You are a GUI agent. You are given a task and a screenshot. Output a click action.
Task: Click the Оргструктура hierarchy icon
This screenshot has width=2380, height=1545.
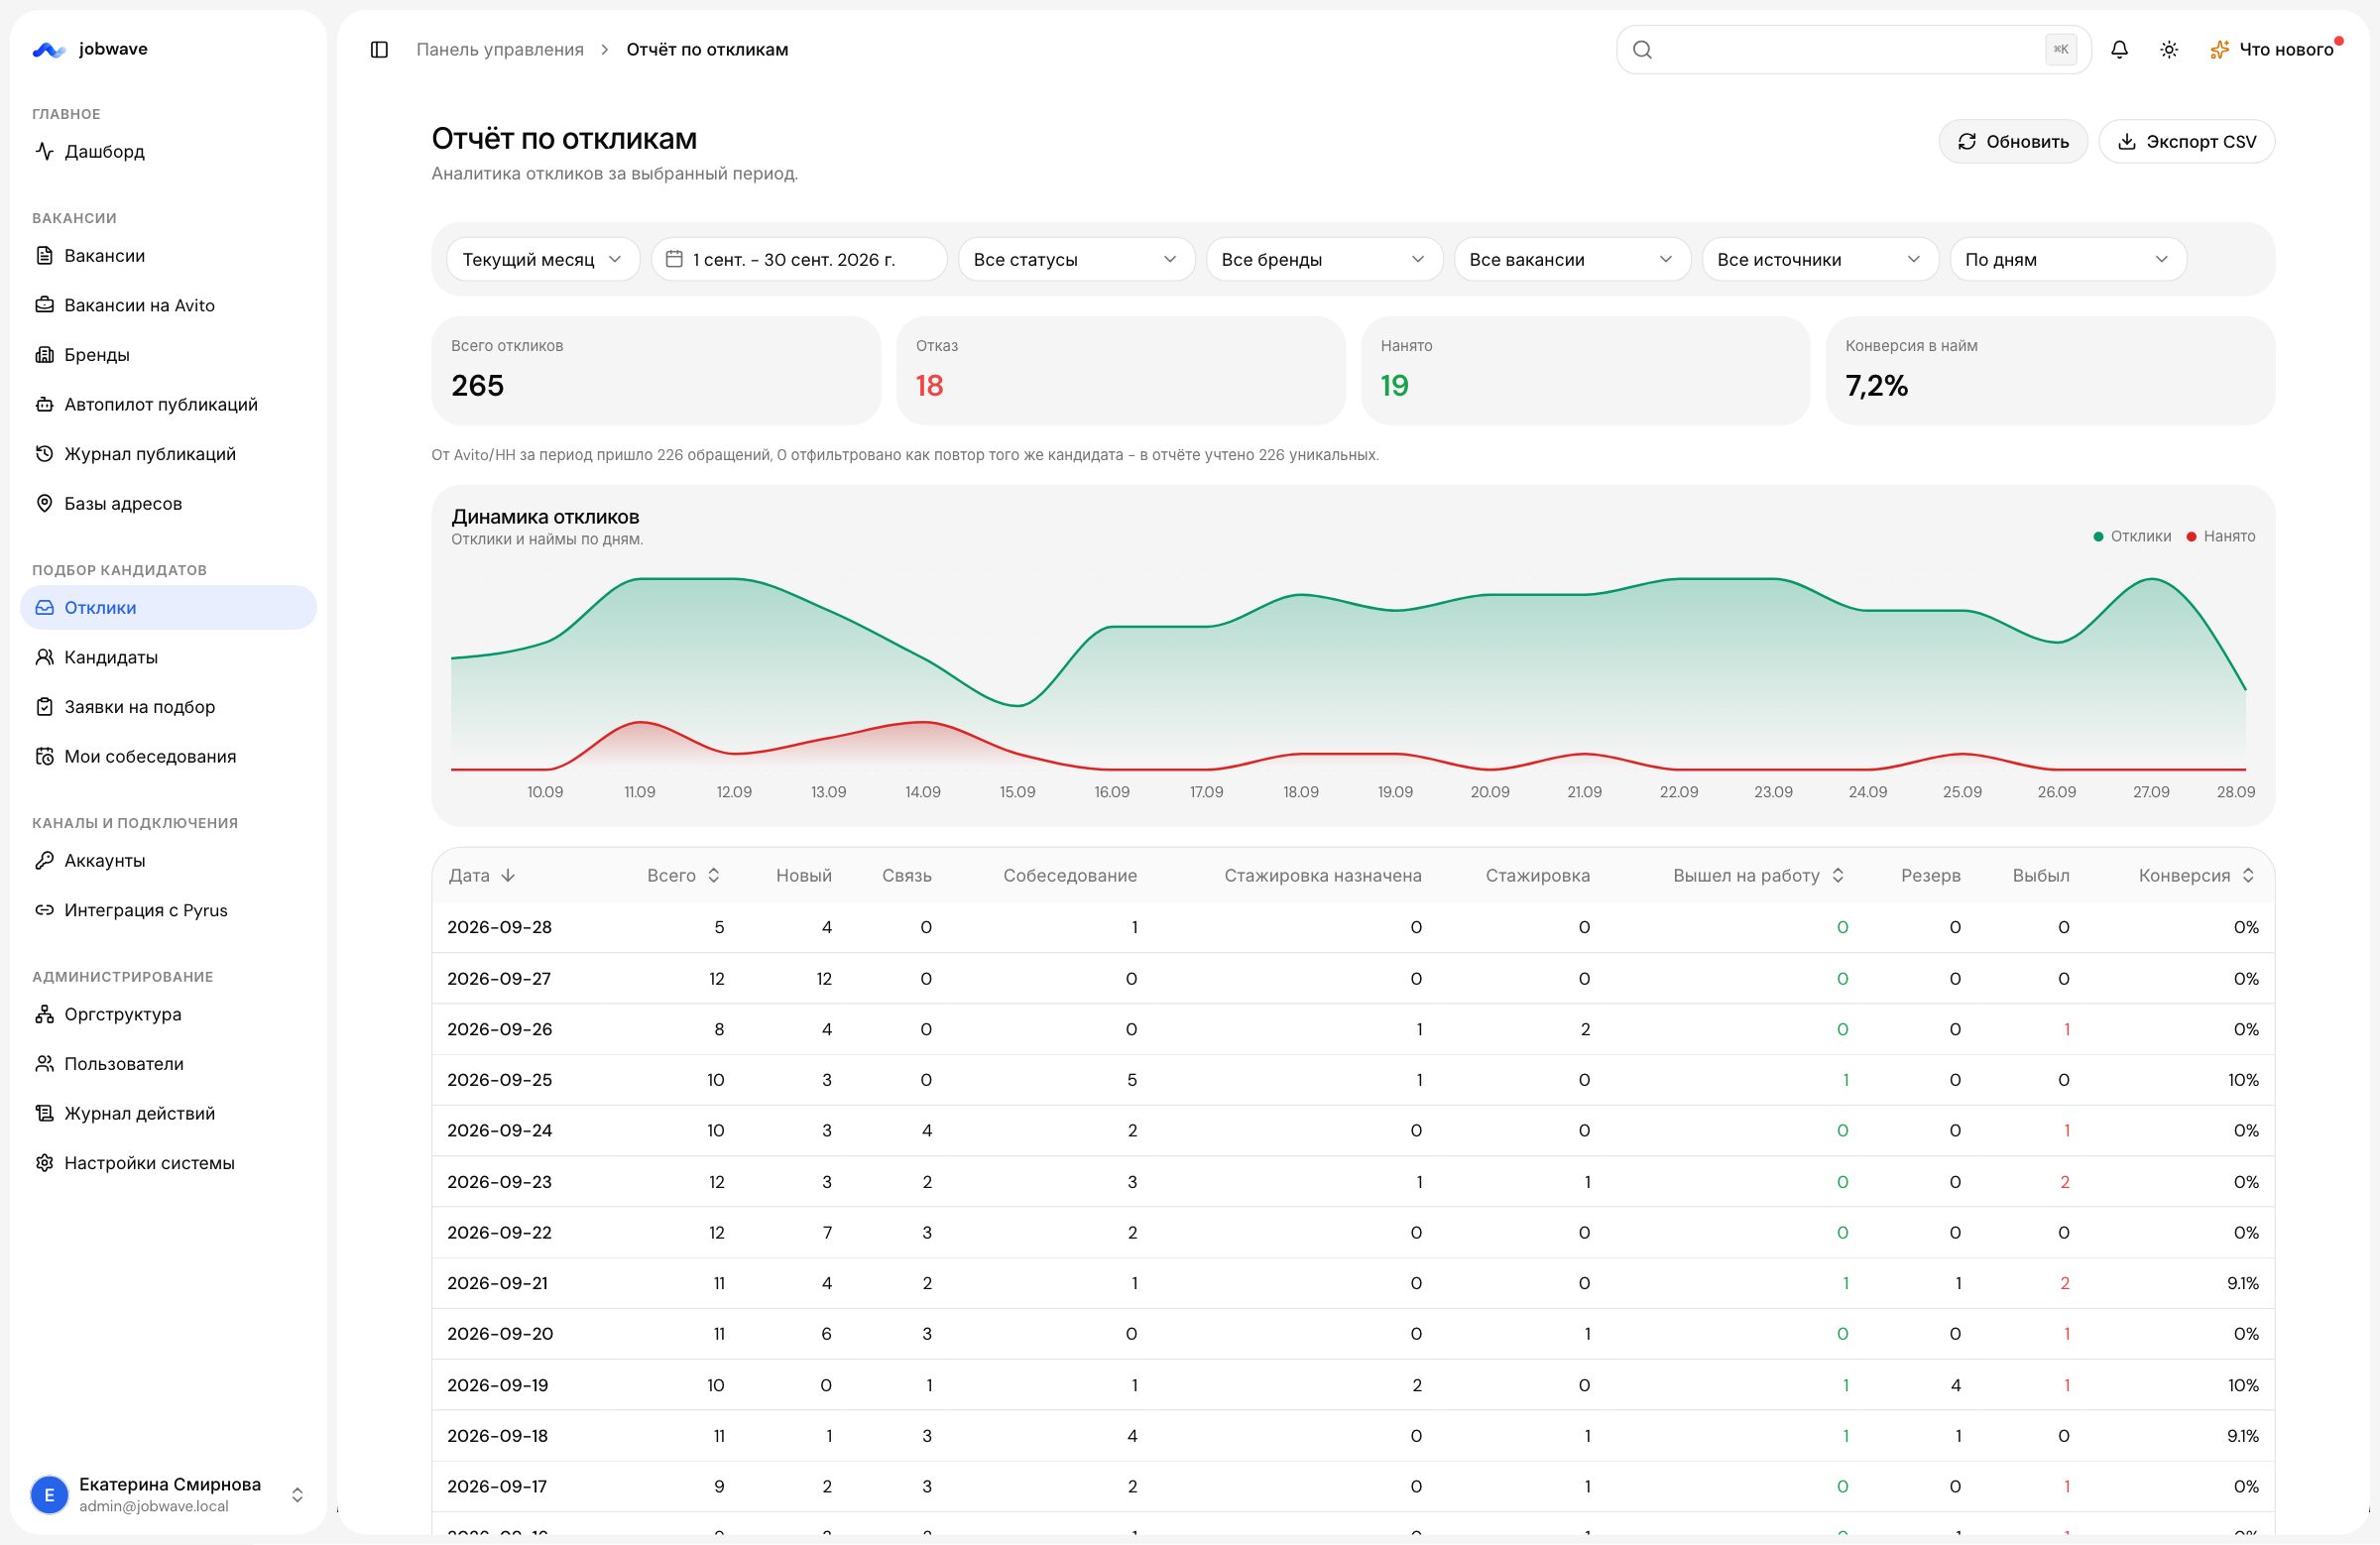[x=44, y=1014]
